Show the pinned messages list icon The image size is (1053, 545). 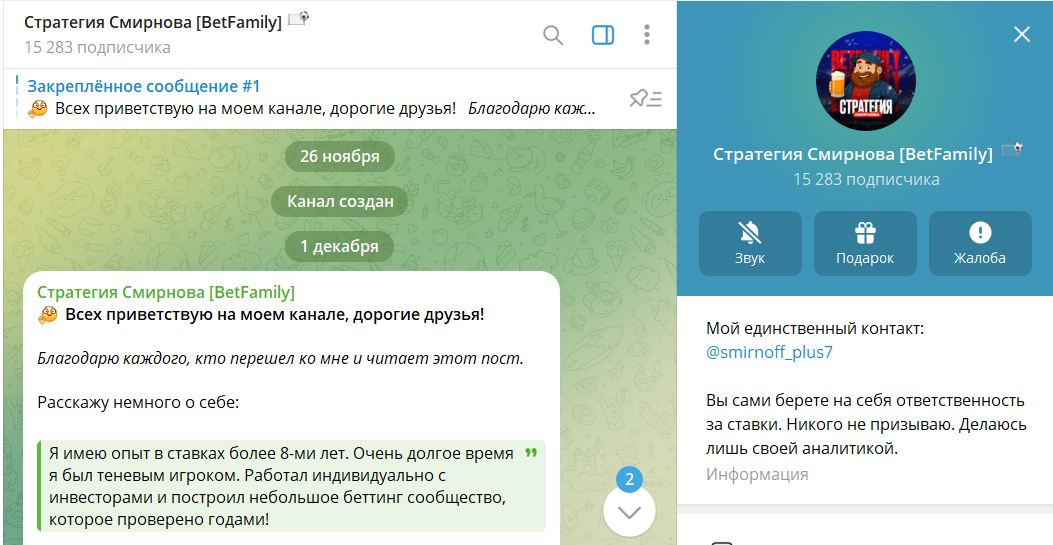click(x=645, y=98)
